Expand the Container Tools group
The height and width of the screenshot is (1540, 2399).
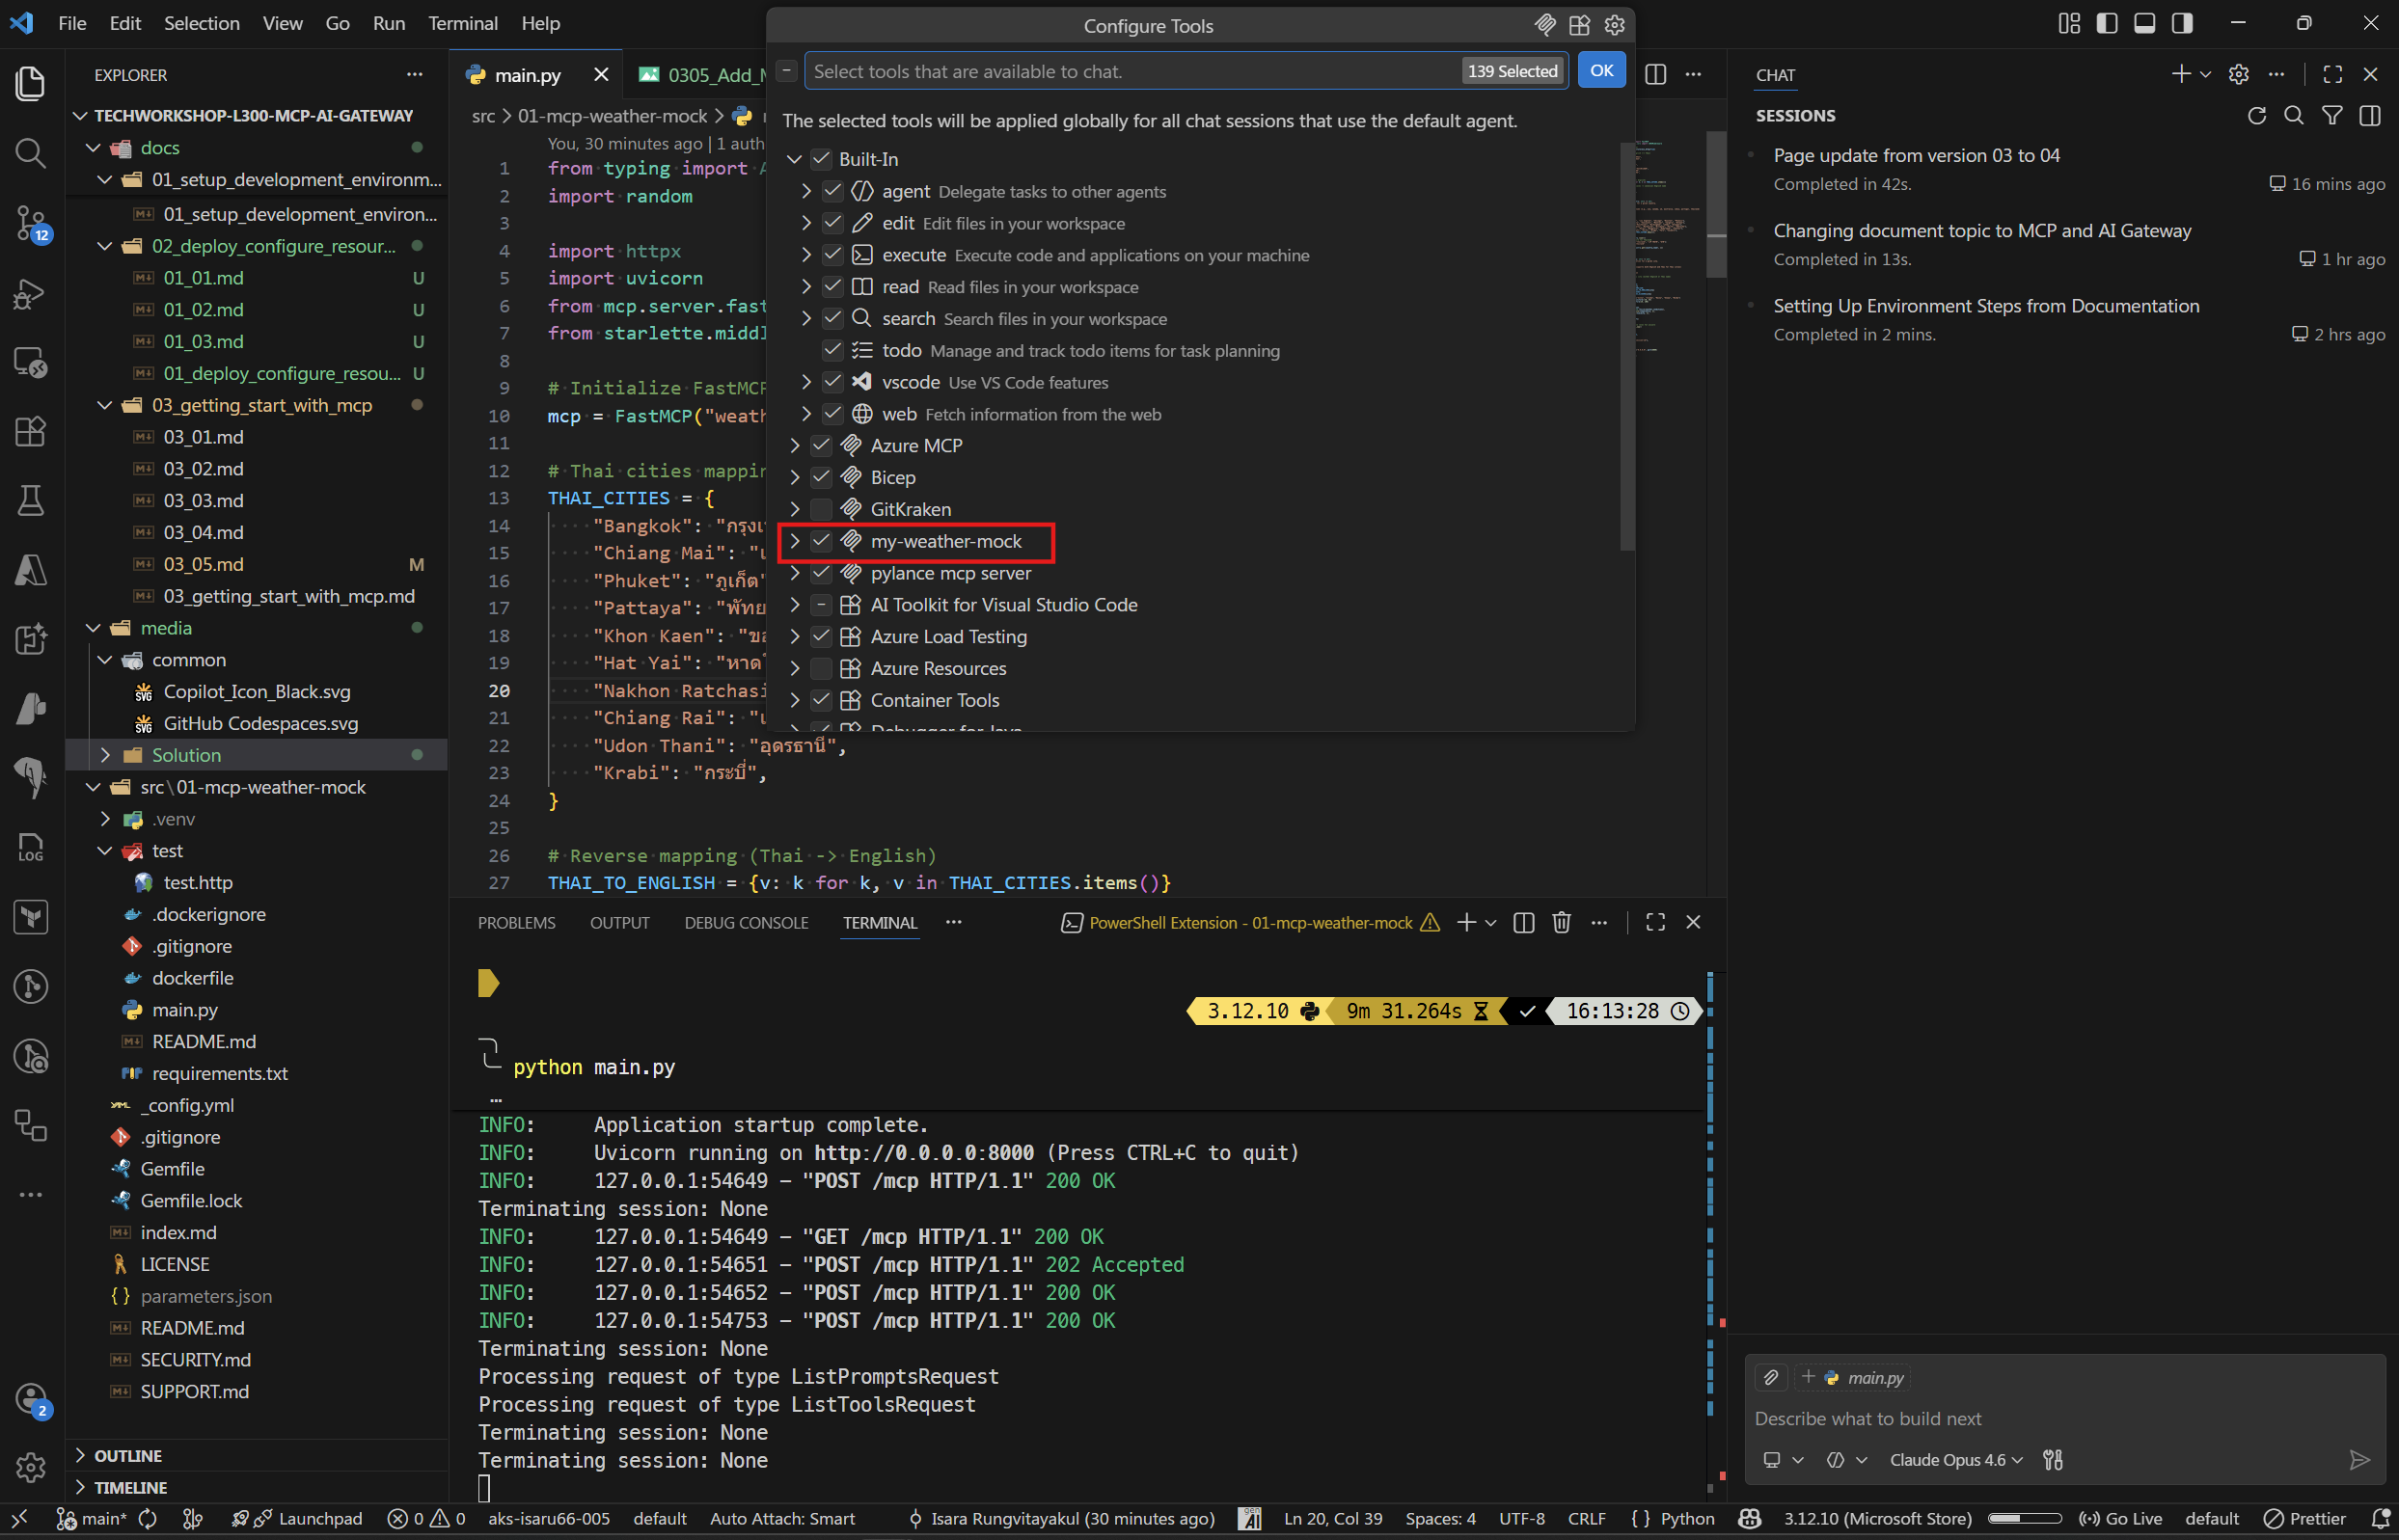(x=795, y=700)
